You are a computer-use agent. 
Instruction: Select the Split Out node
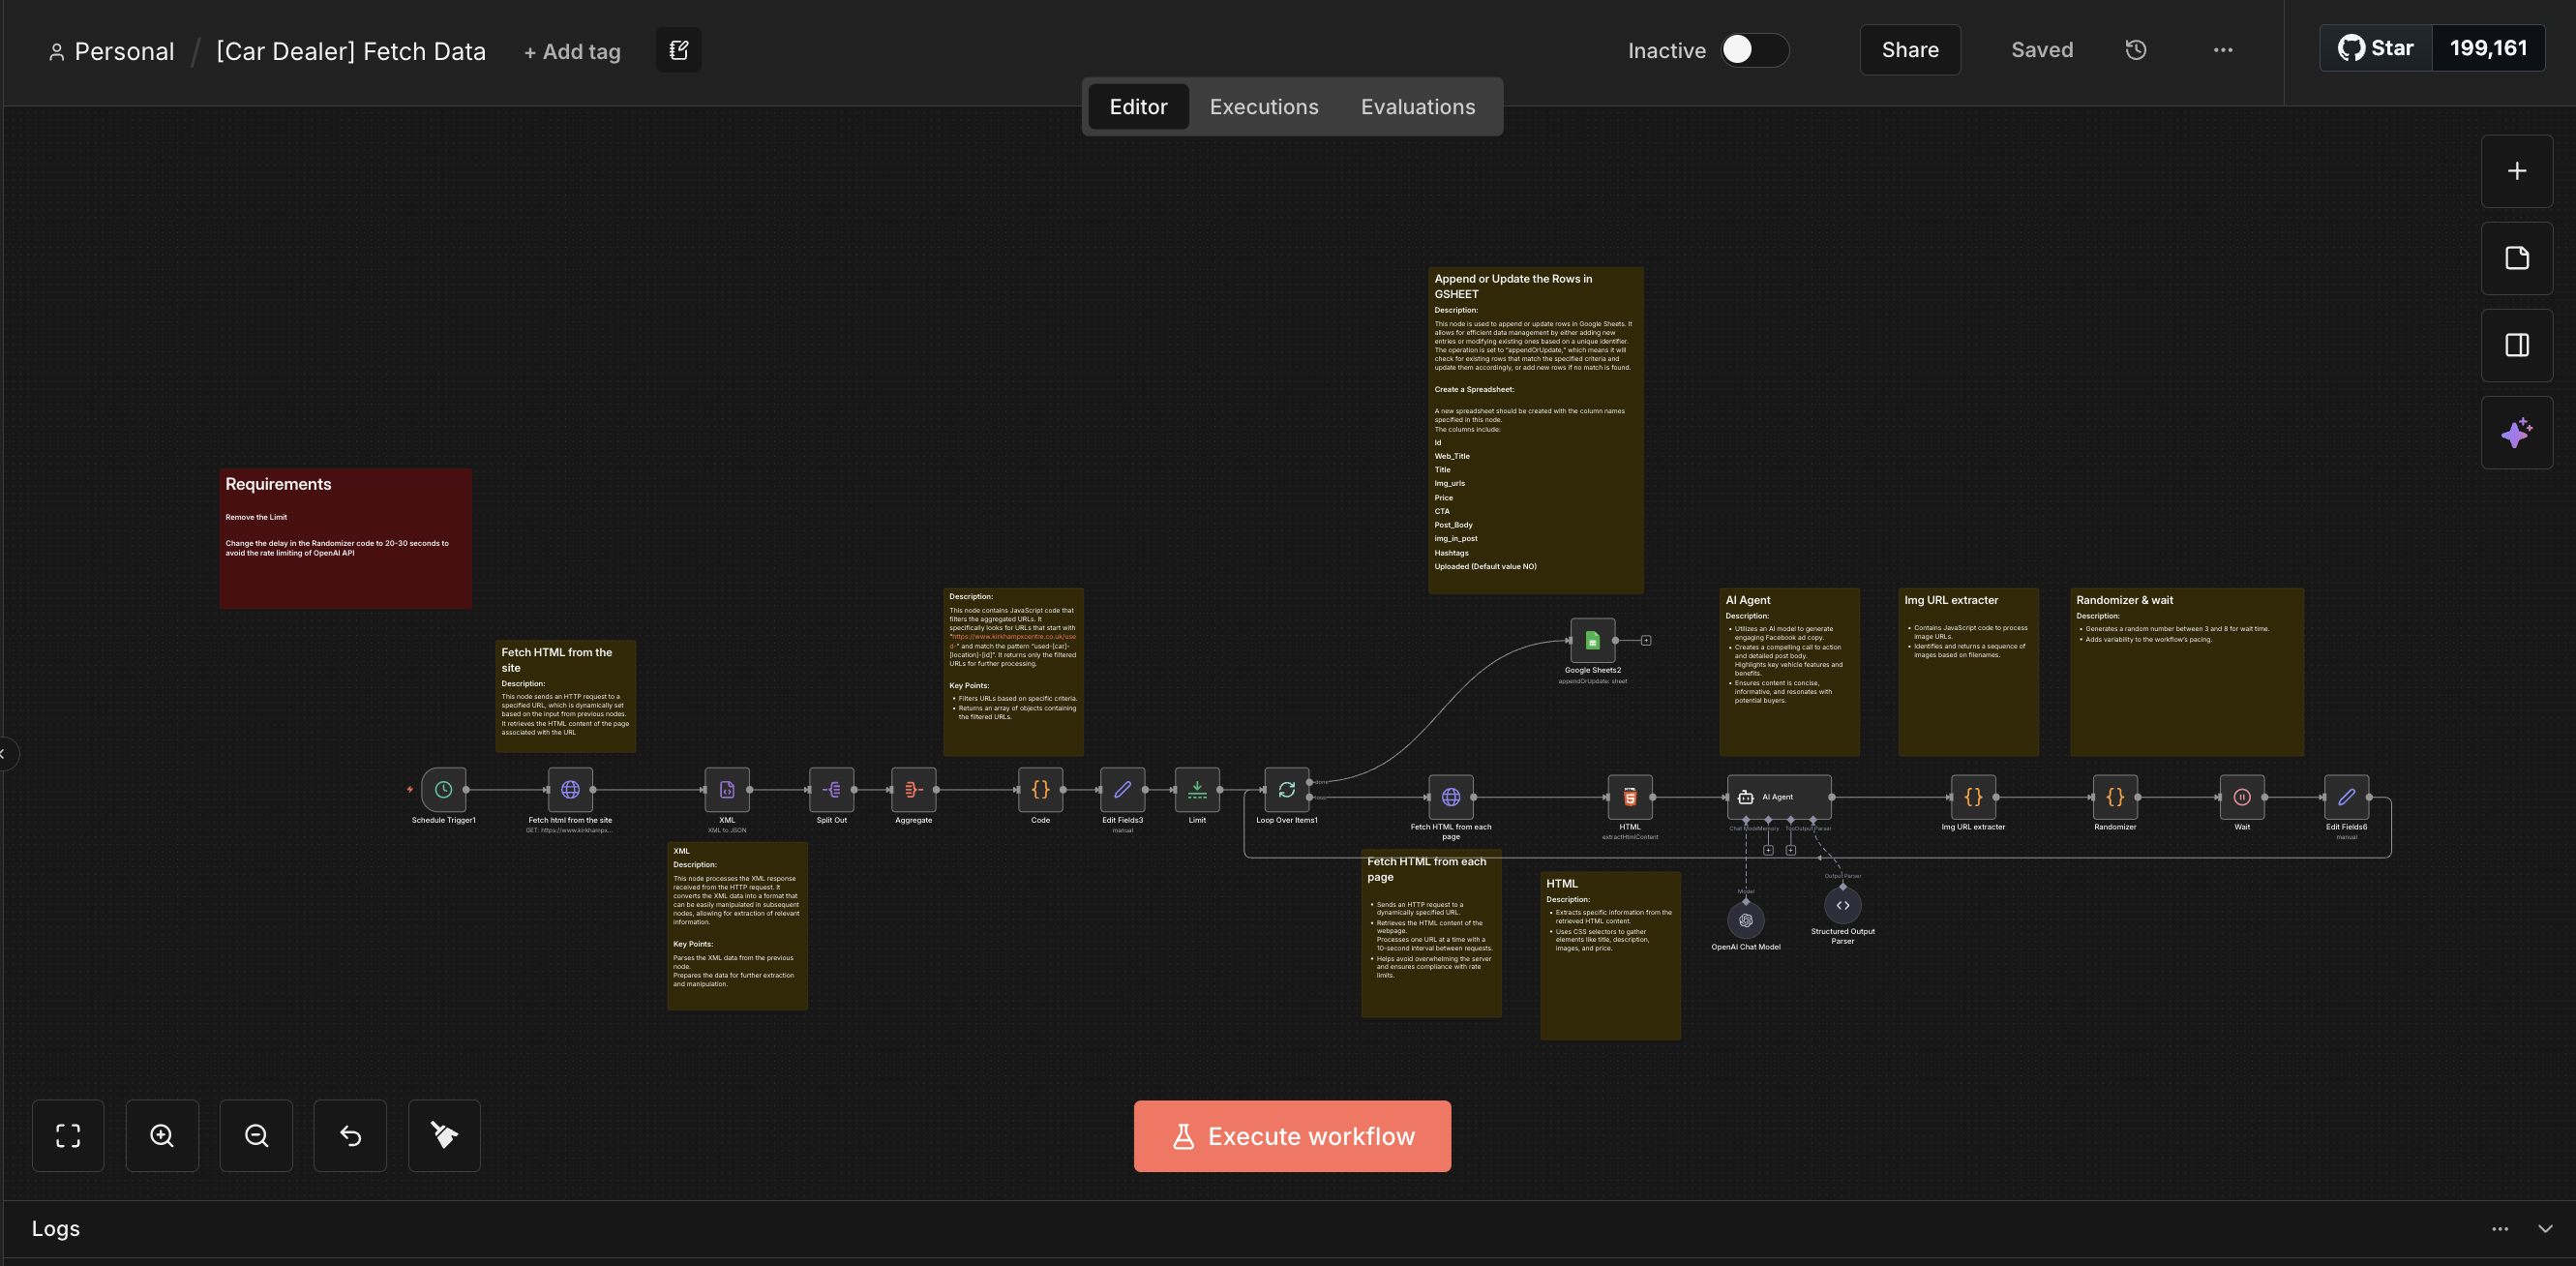[831, 790]
